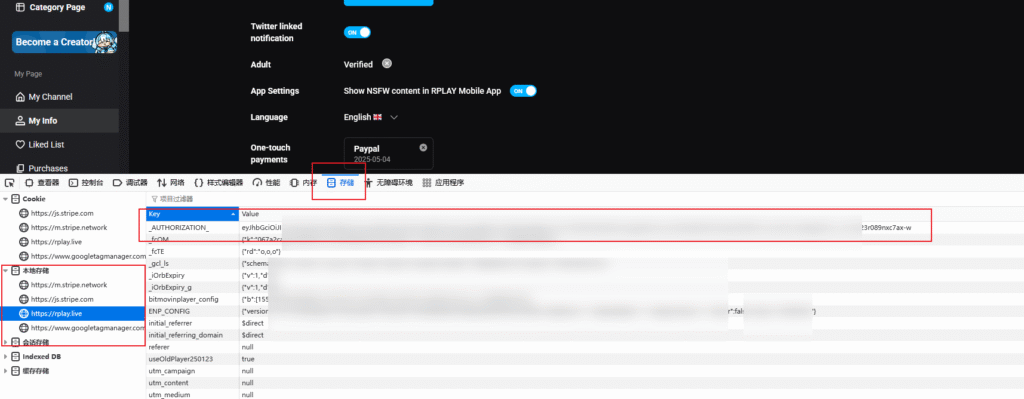Click the My Info person icon
The height and width of the screenshot is (399, 1024).
pos(20,121)
